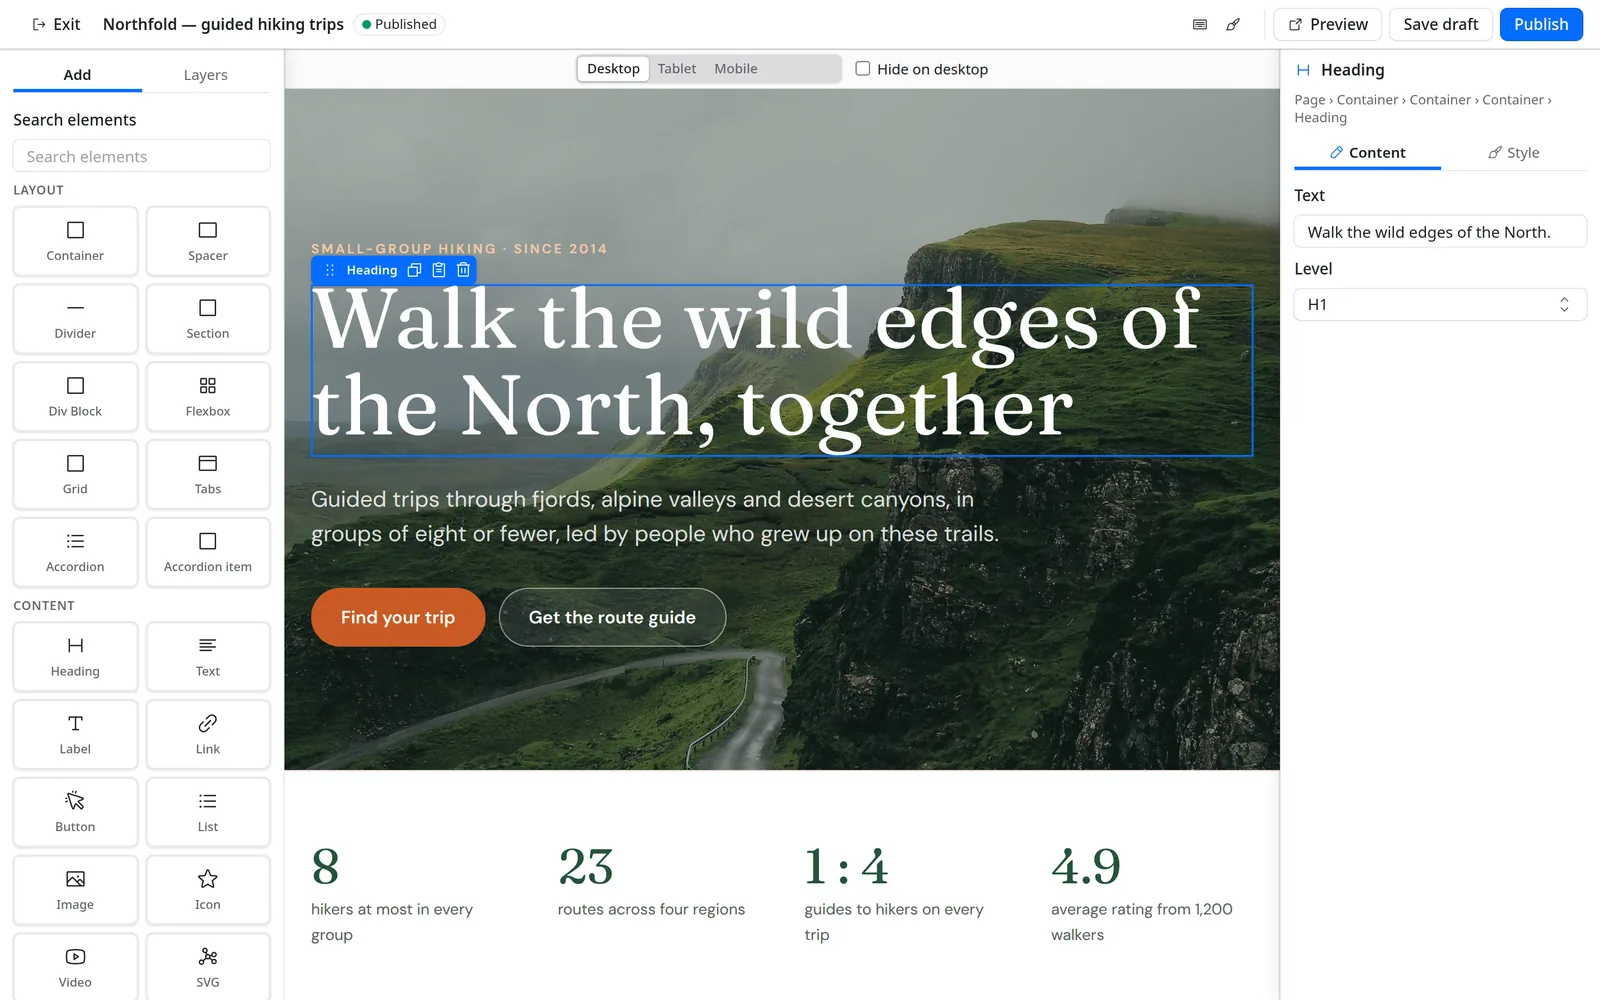The image size is (1600, 1000).
Task: Click the Page breadcrumb item
Action: pyautogui.click(x=1309, y=100)
